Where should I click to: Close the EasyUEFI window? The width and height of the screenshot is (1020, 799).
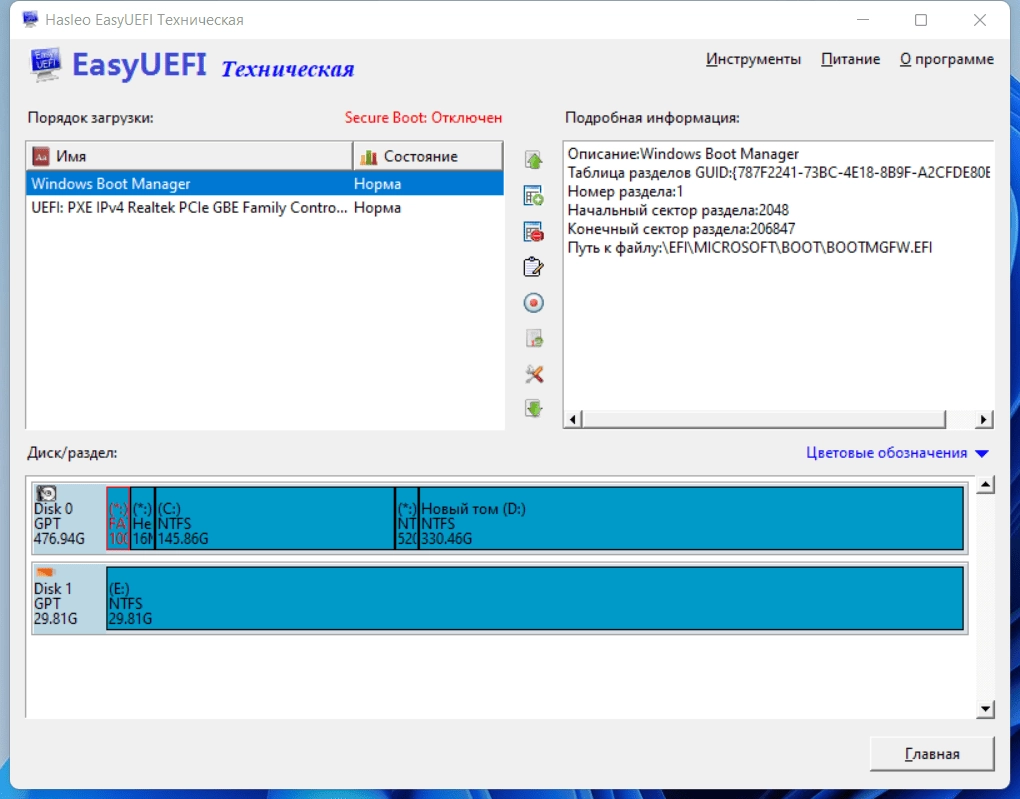[x=980, y=20]
